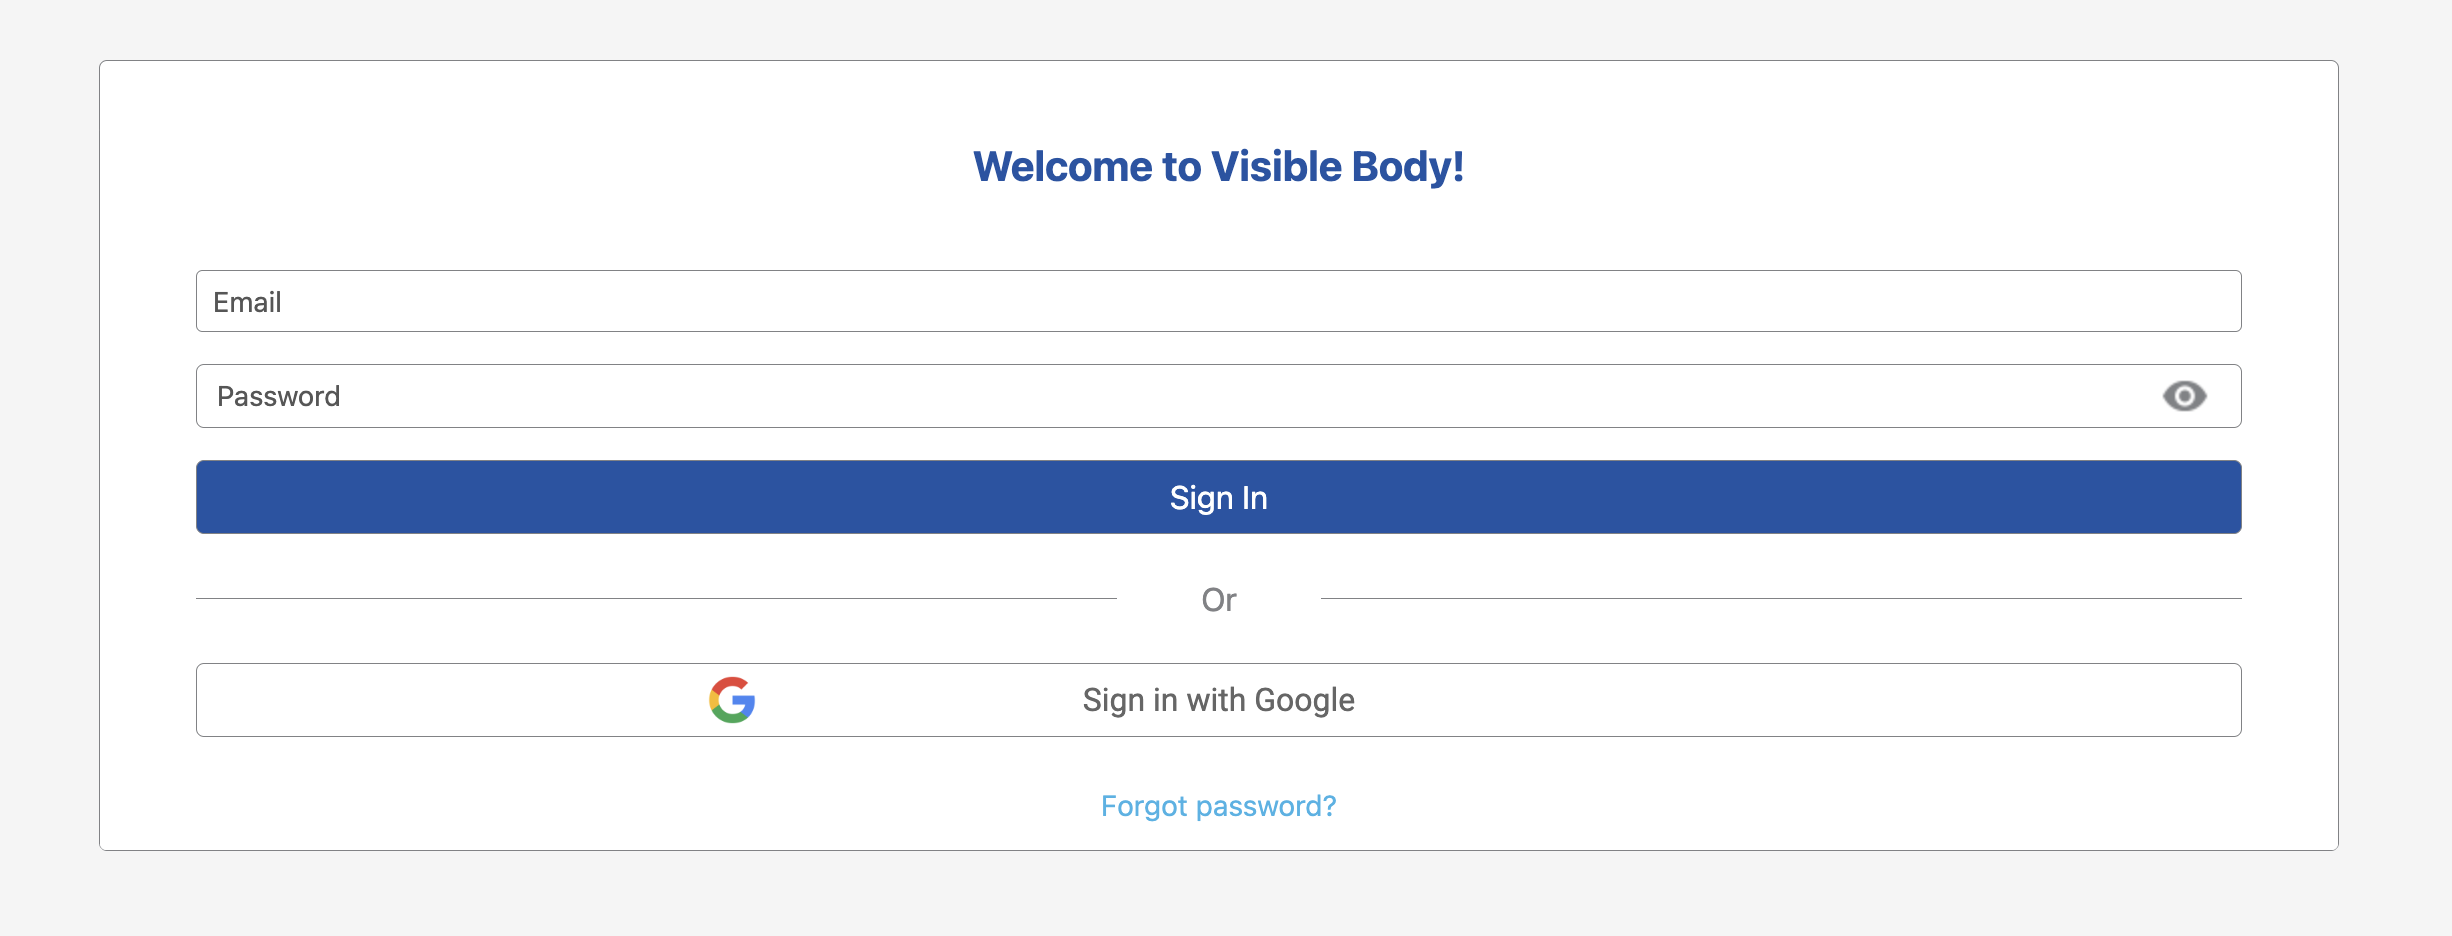Screen dimensions: 2452x936
Task: Submit credentials via Sign In
Action: coord(1218,497)
